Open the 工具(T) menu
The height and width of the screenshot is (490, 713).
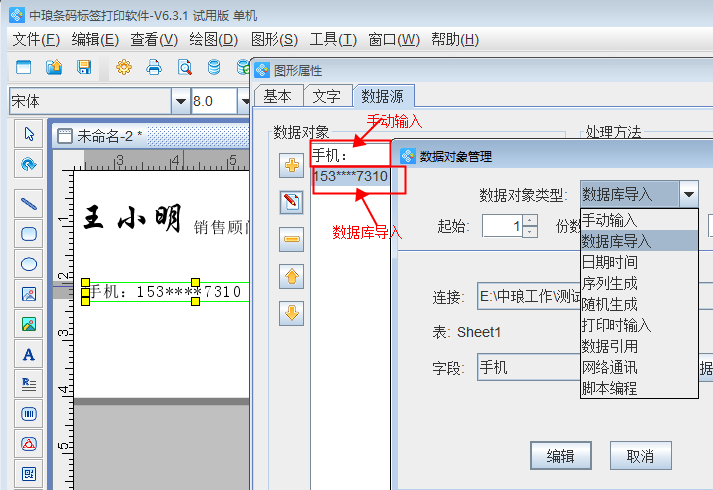(x=332, y=39)
